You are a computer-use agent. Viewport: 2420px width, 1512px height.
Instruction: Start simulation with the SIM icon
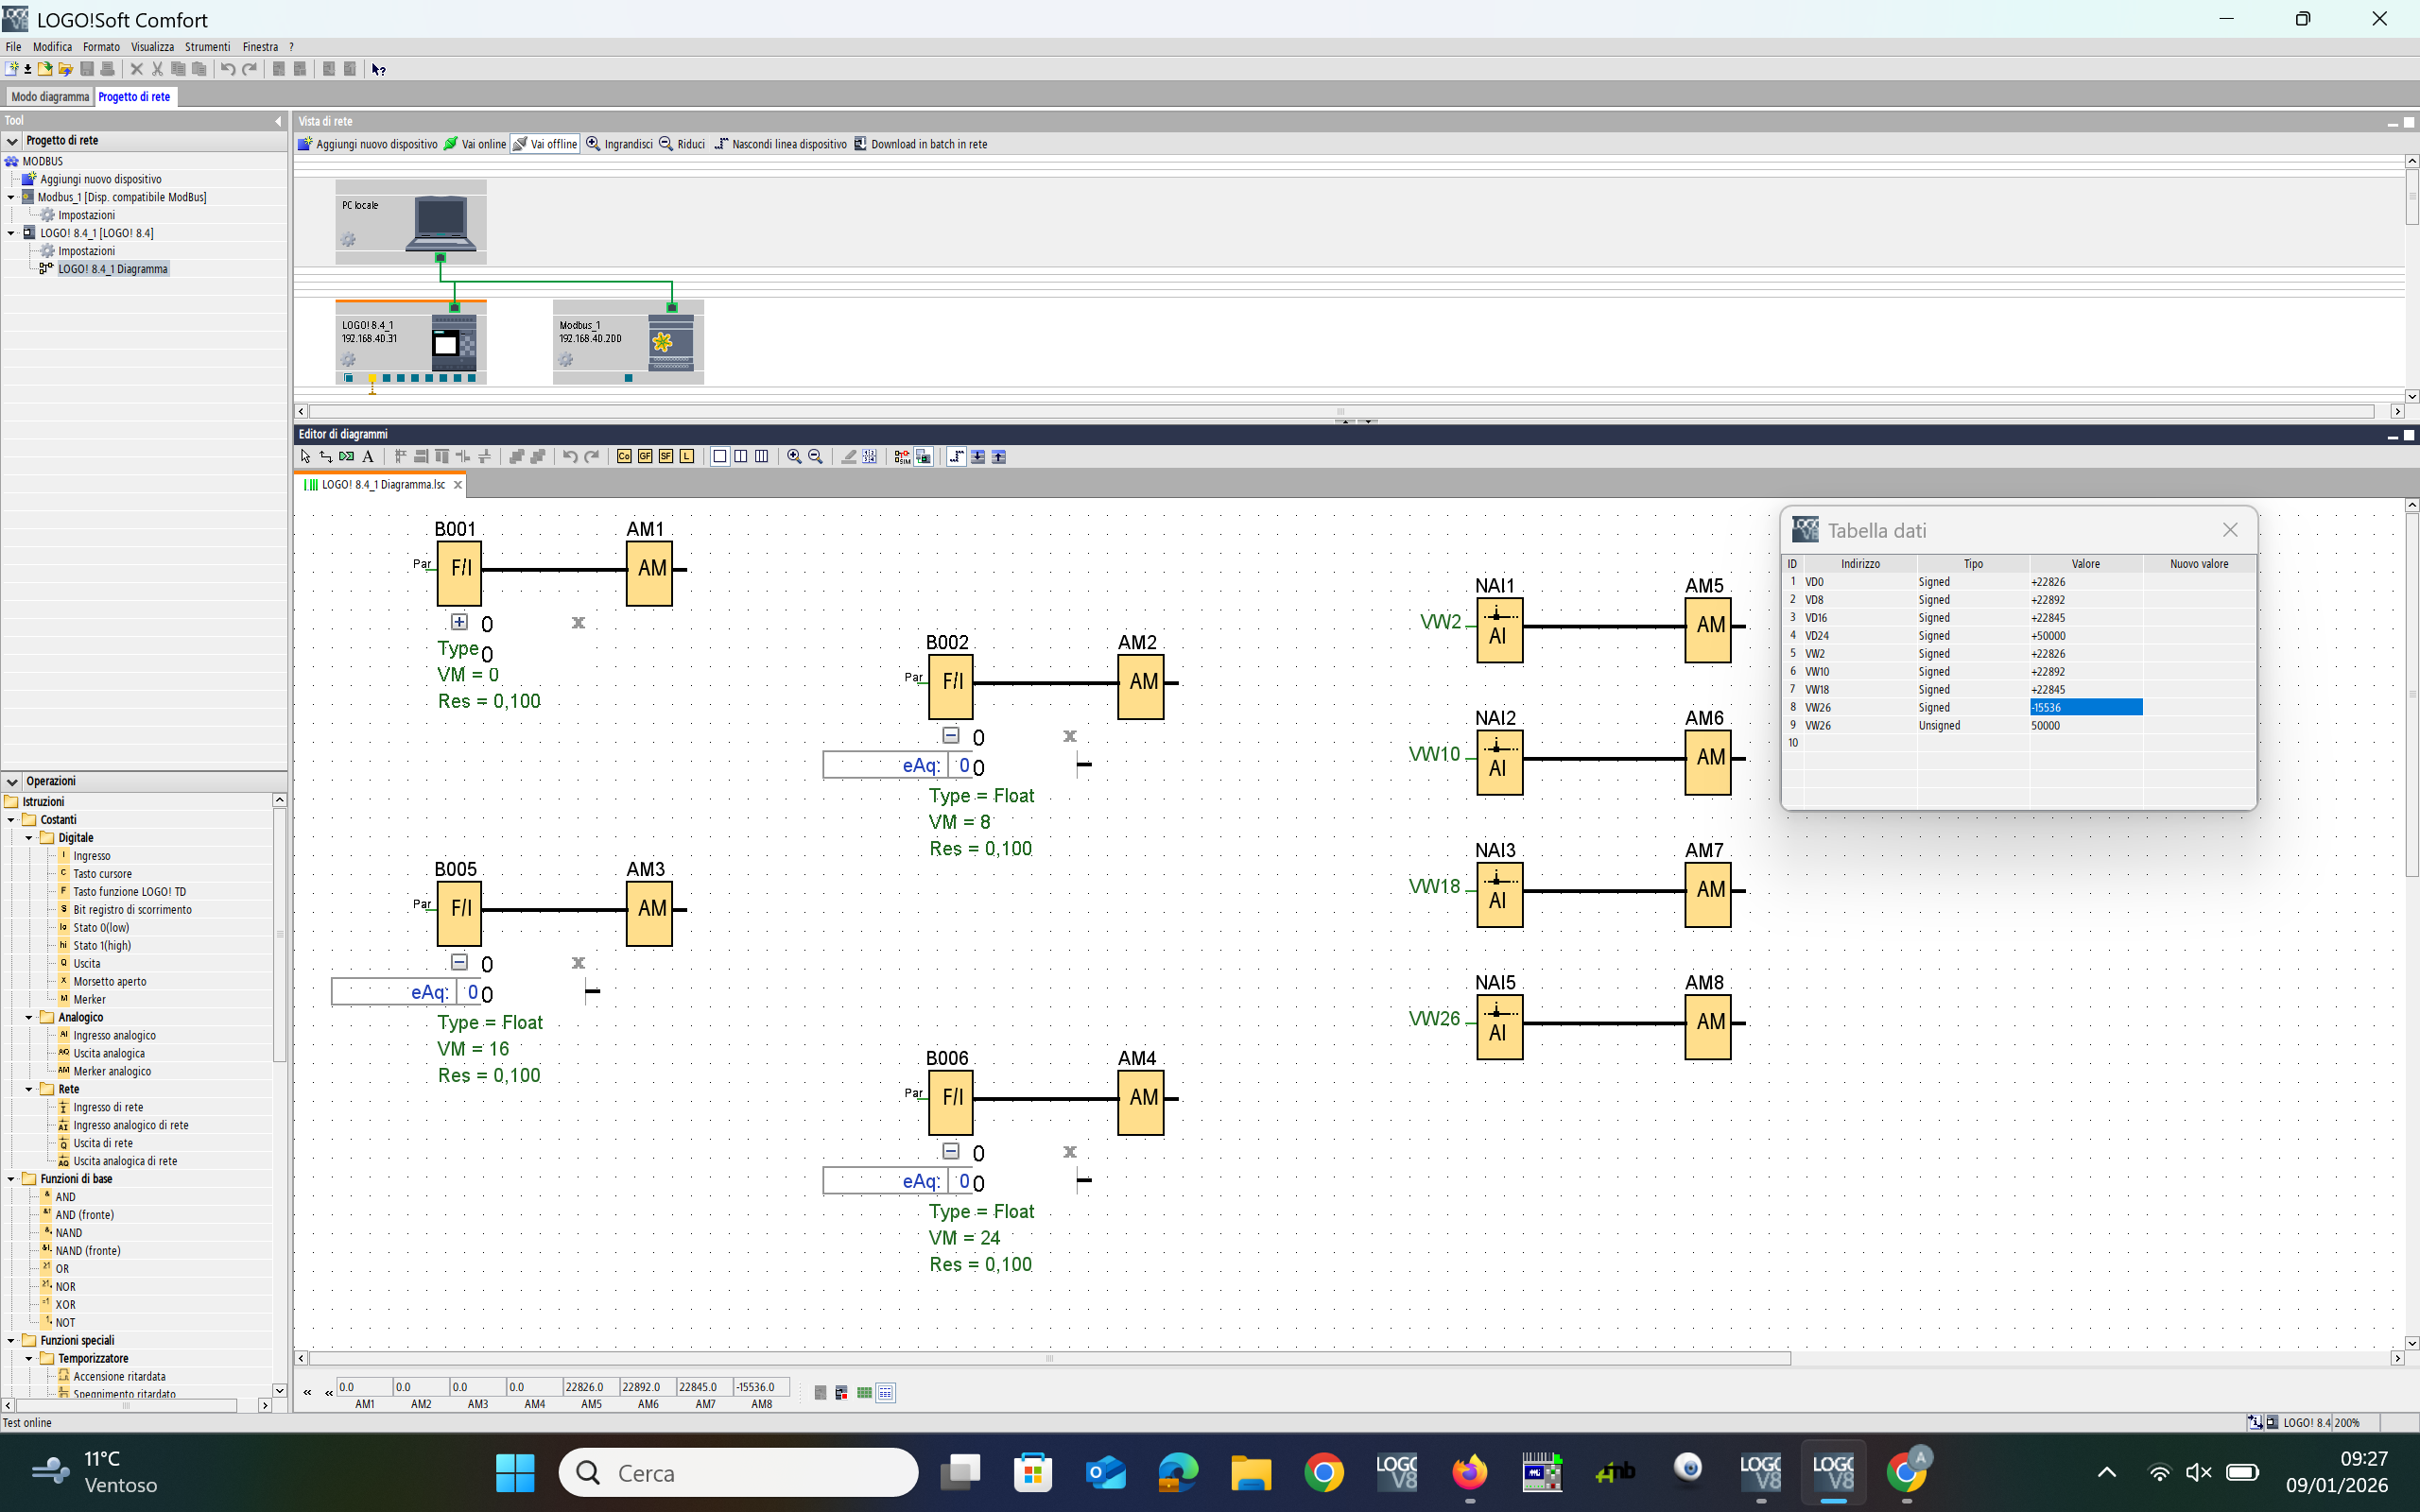902,457
